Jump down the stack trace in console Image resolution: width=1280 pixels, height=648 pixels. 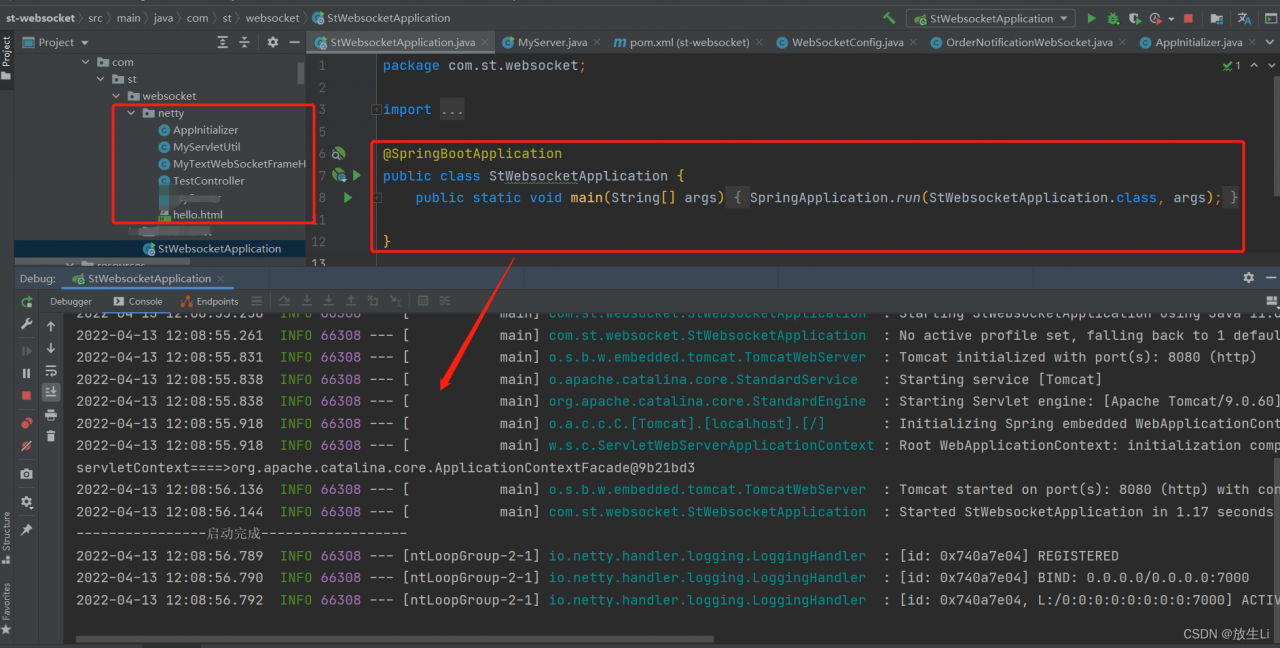pyautogui.click(x=51, y=348)
